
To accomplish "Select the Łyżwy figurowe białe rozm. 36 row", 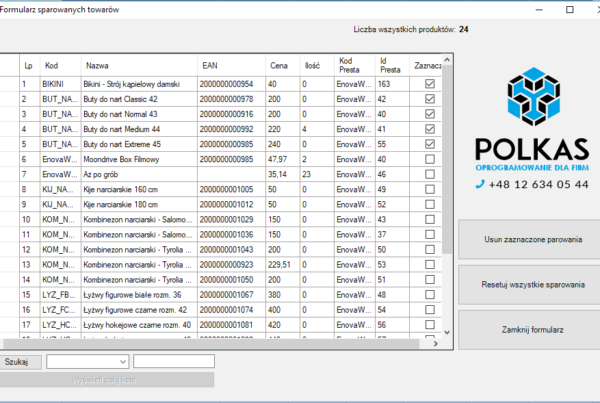I will point(138,294).
